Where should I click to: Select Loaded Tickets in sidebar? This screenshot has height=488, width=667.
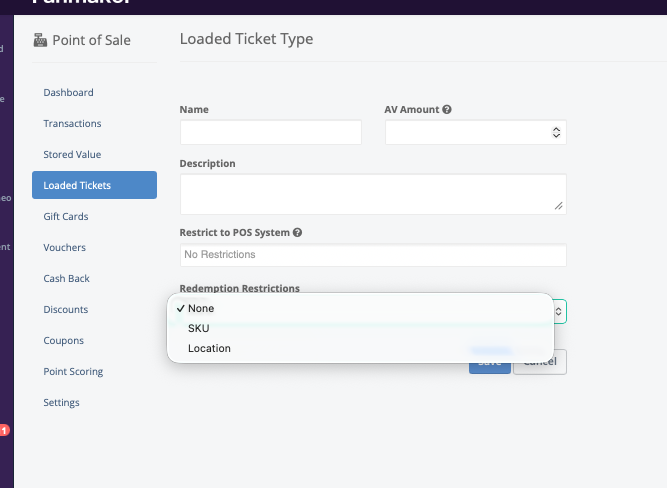tap(77, 185)
